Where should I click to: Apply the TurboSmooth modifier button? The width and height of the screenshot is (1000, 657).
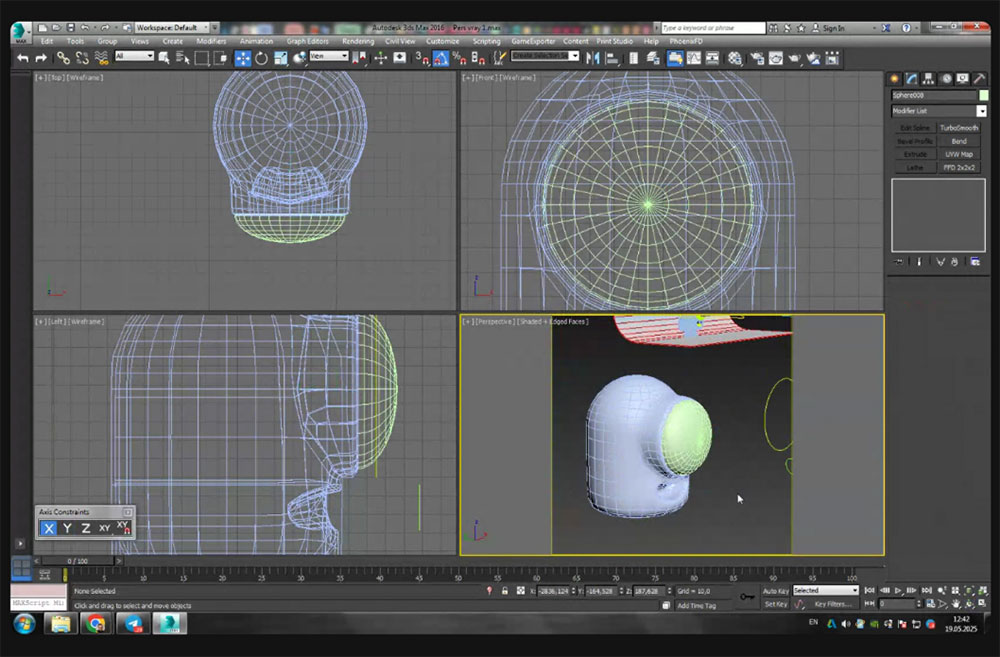point(959,128)
